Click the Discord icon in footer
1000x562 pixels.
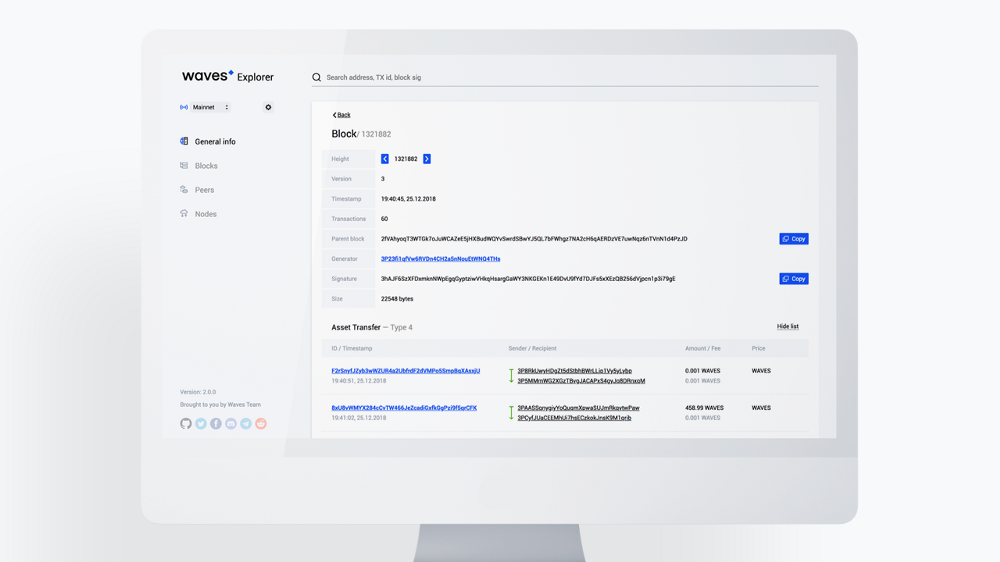(231, 424)
